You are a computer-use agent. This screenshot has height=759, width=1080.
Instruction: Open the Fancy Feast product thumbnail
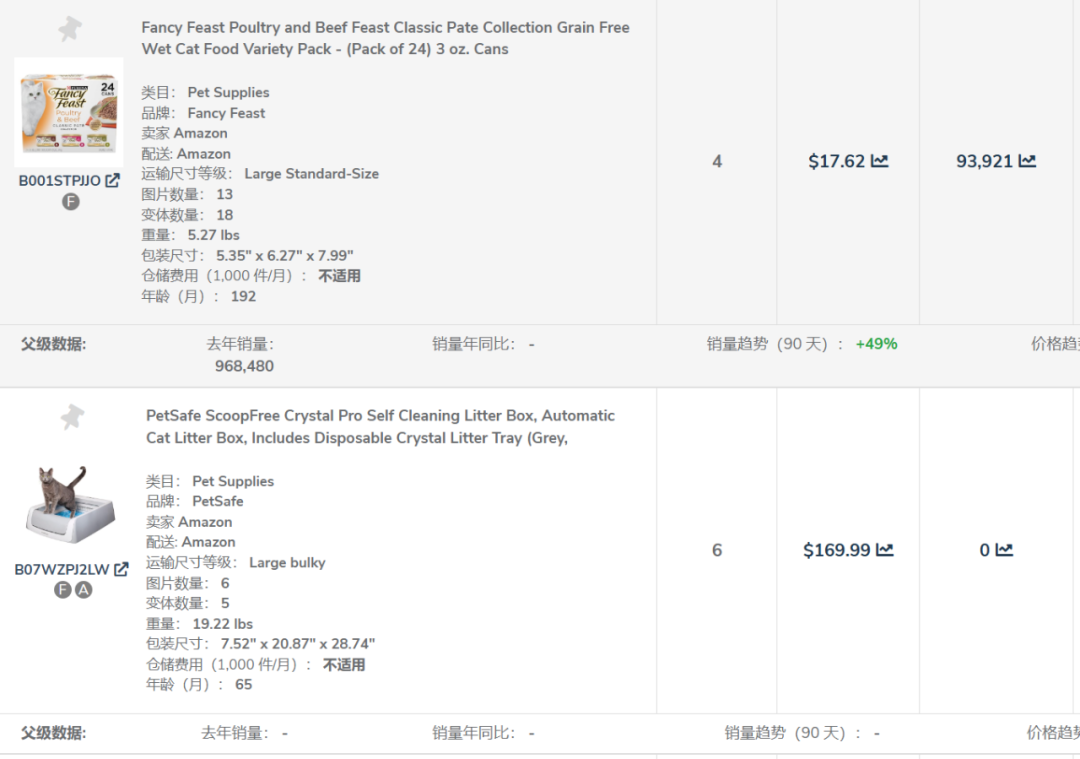[x=69, y=112]
